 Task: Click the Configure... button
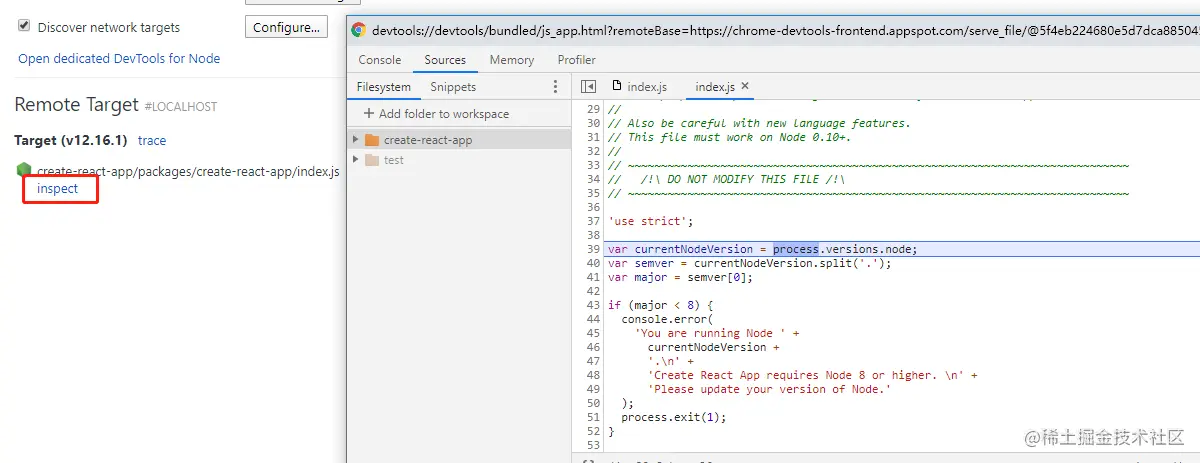tap(286, 27)
